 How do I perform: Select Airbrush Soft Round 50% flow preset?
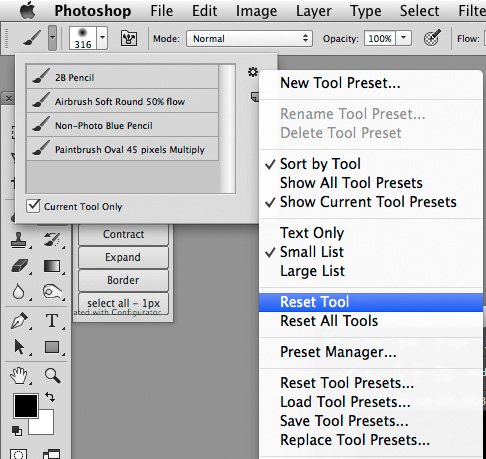pyautogui.click(x=122, y=101)
